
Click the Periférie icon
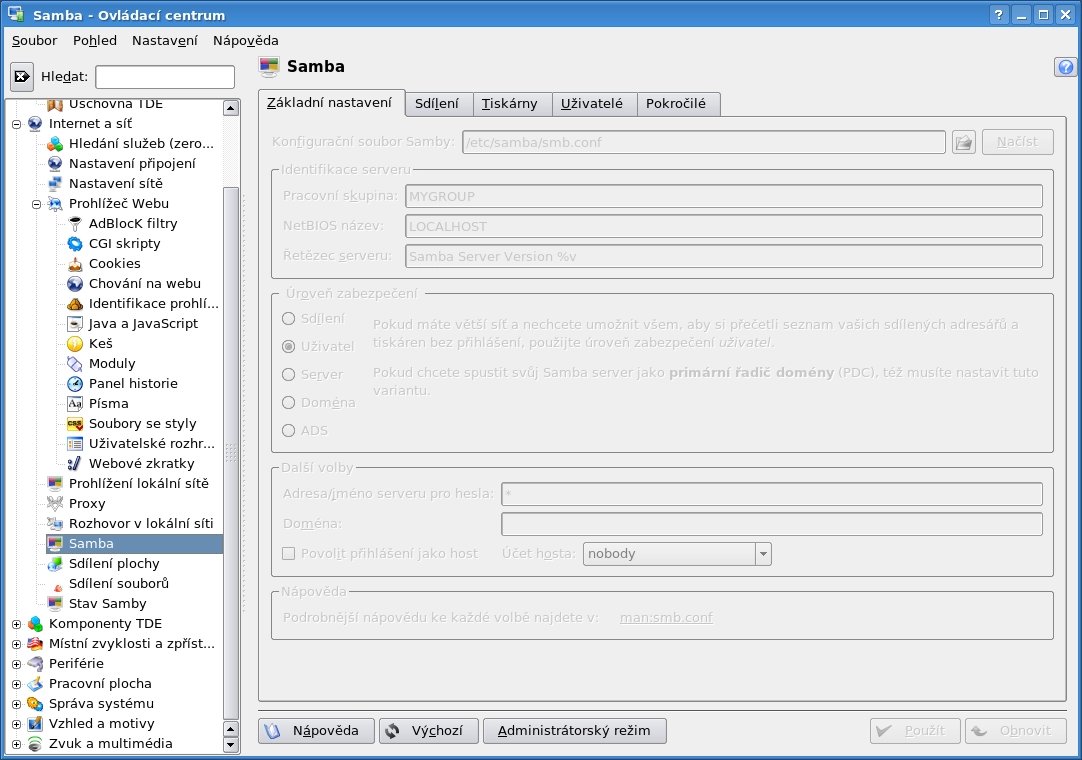pyautogui.click(x=35, y=664)
